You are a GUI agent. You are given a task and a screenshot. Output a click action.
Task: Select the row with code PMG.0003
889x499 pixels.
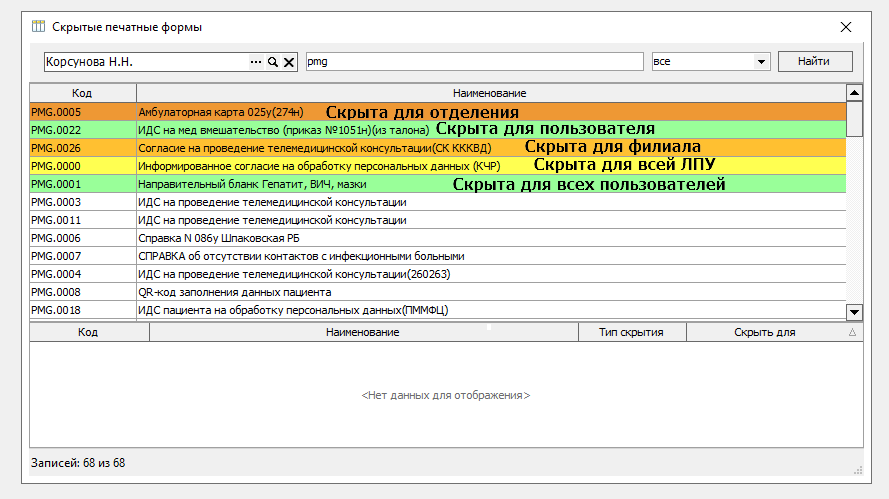438,202
